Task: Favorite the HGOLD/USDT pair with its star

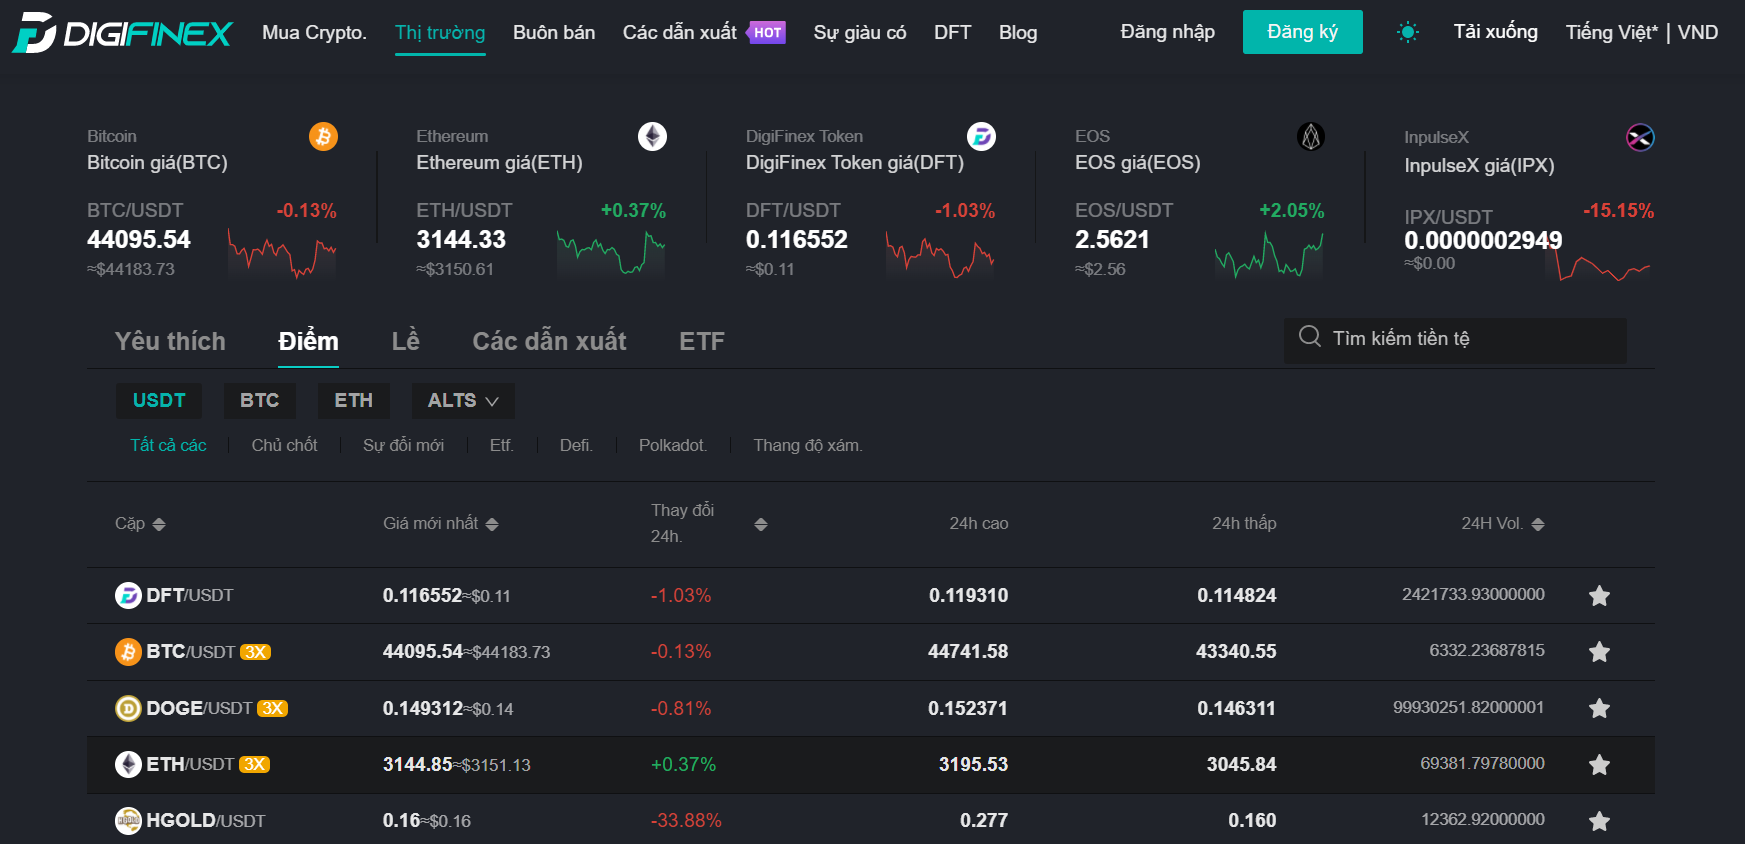Action: pyautogui.click(x=1599, y=820)
